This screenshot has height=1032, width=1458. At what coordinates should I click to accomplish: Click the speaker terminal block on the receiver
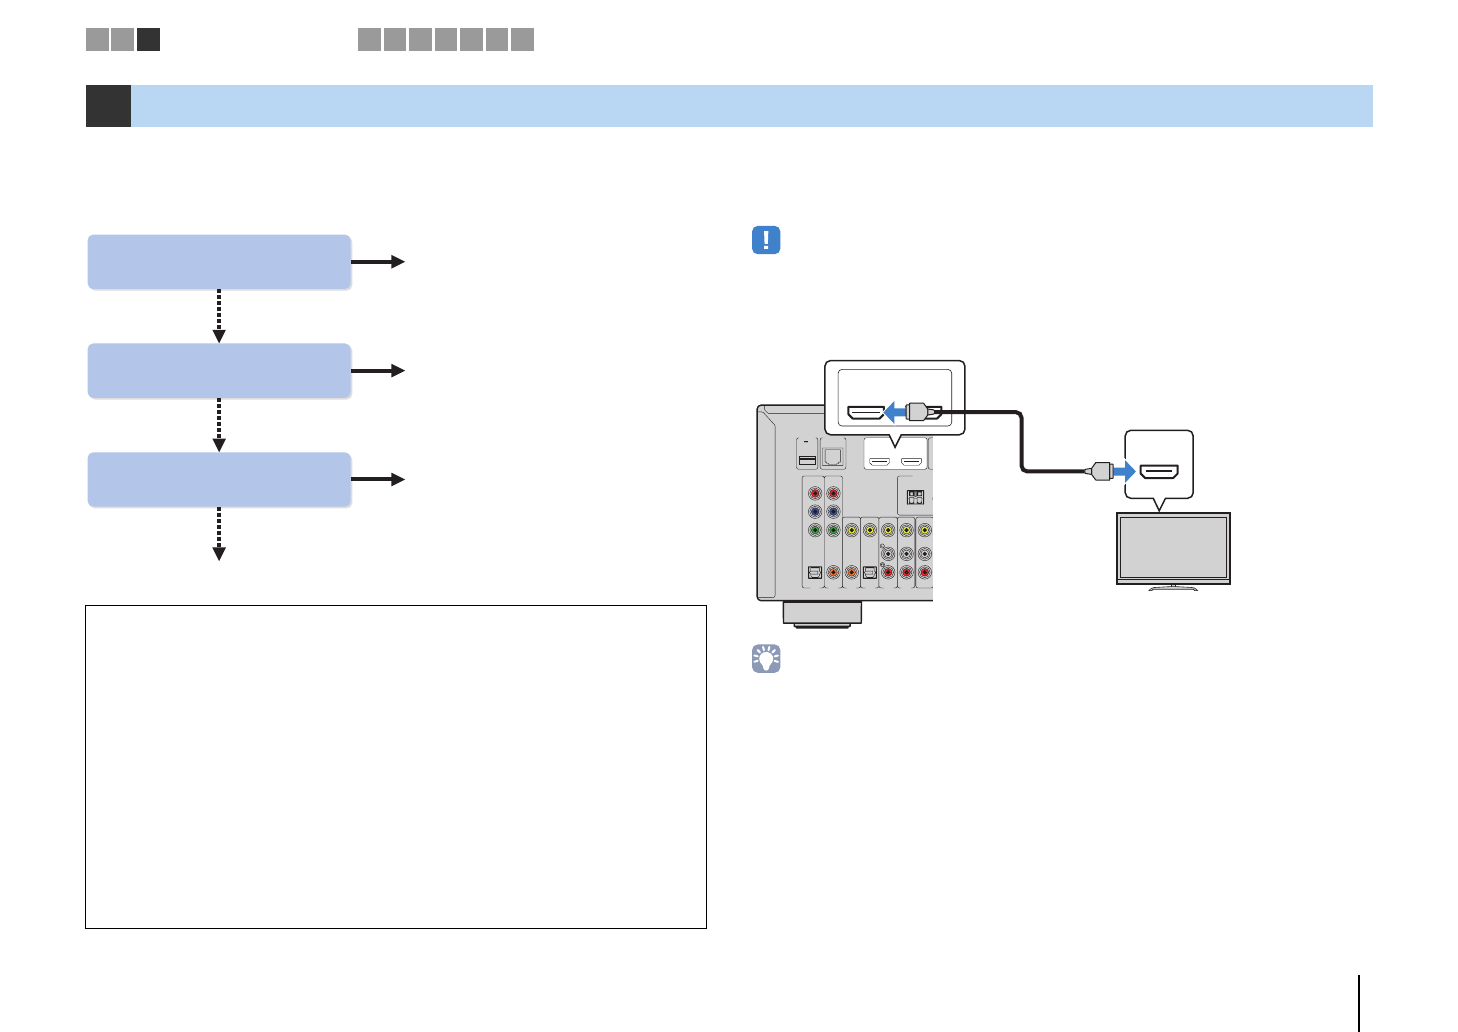point(914,497)
